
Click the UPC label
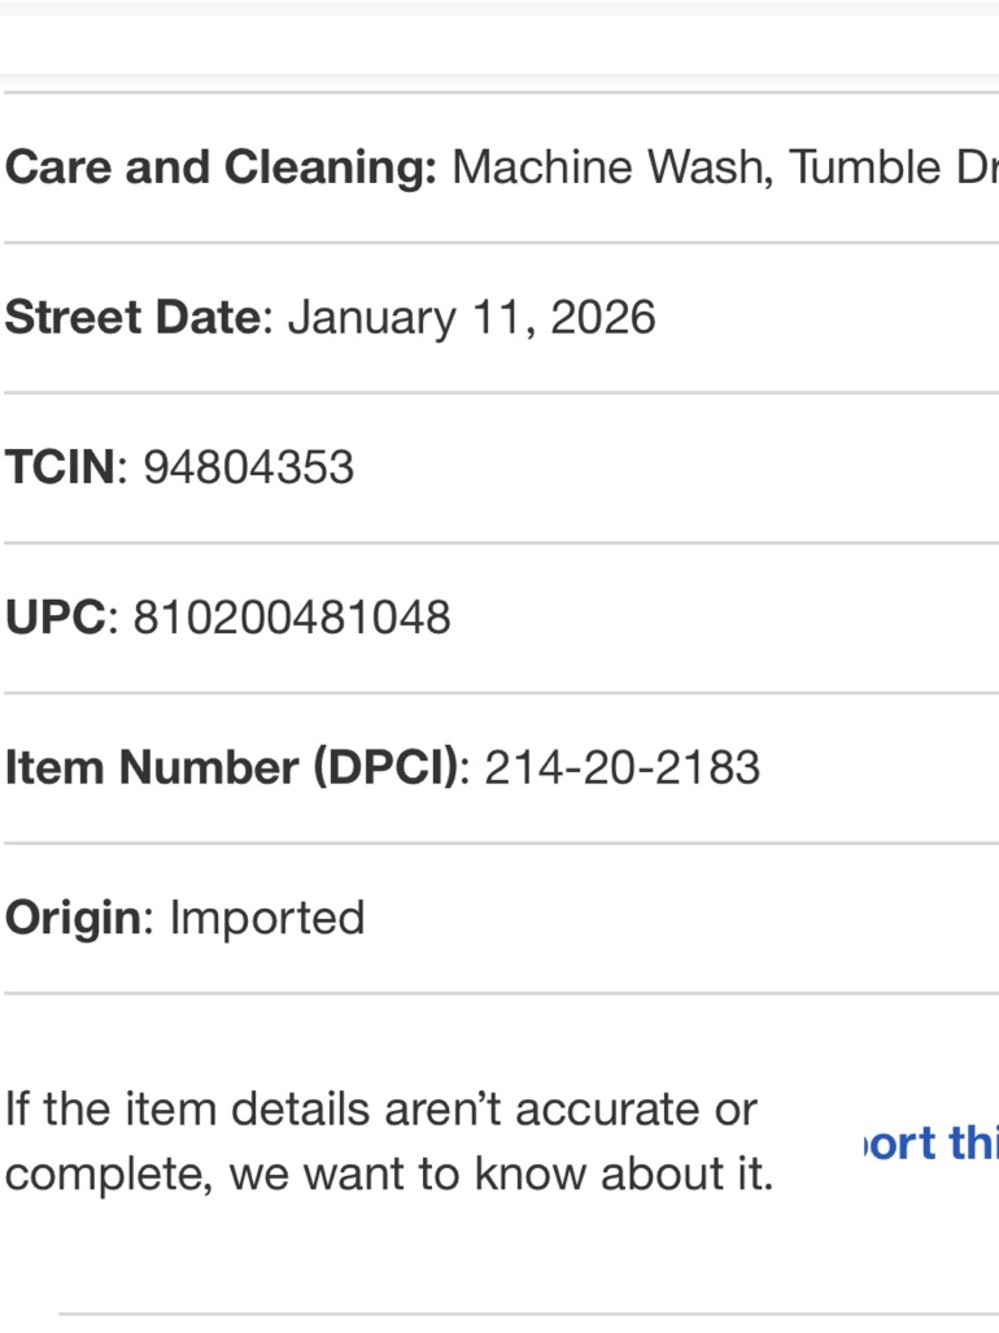pyautogui.click(x=56, y=617)
